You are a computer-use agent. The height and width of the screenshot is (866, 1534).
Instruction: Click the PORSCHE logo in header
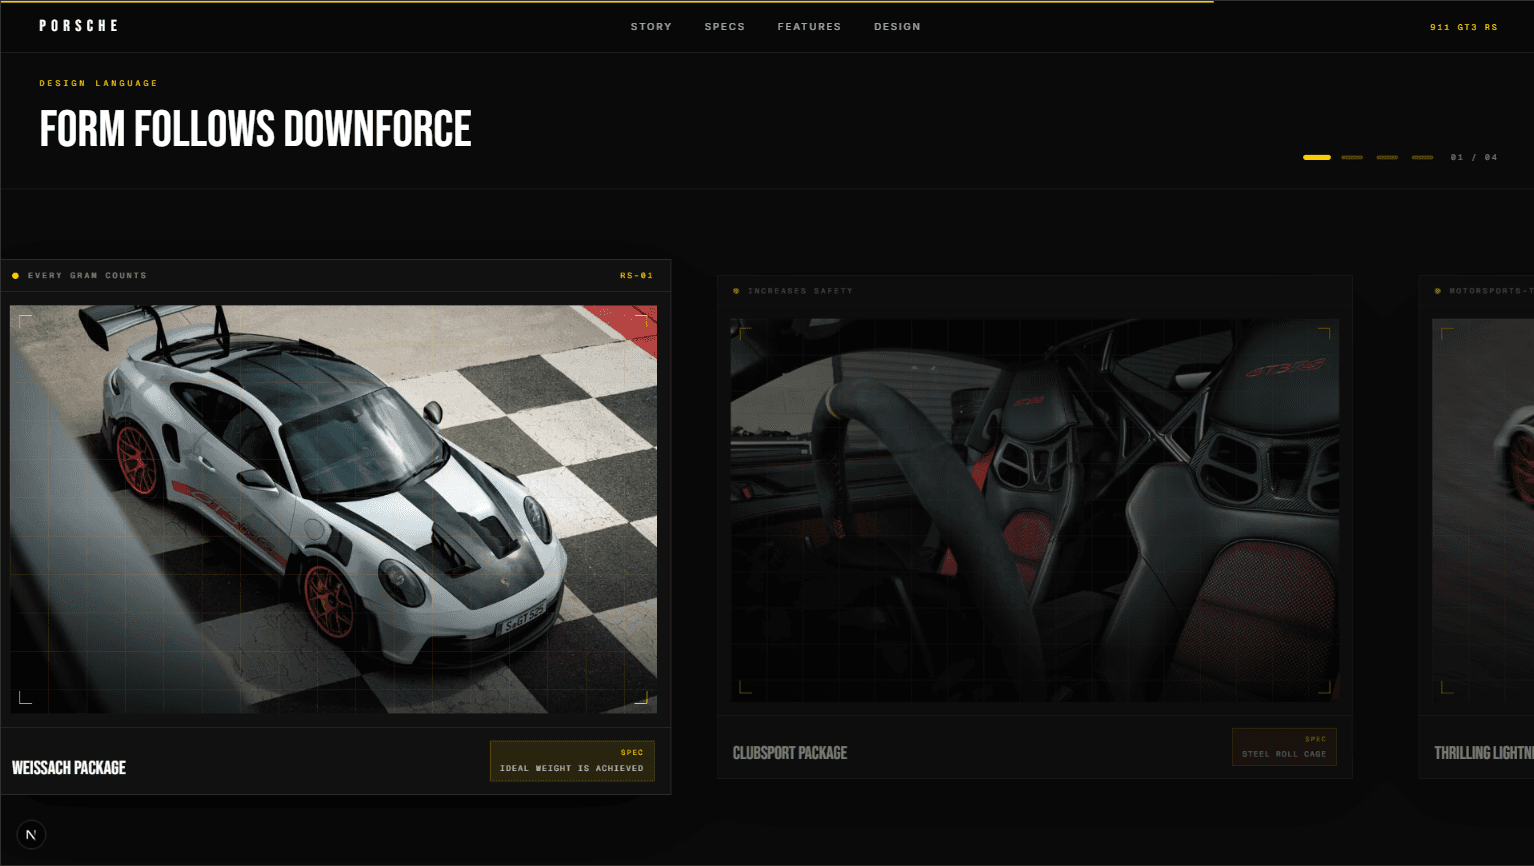click(79, 26)
